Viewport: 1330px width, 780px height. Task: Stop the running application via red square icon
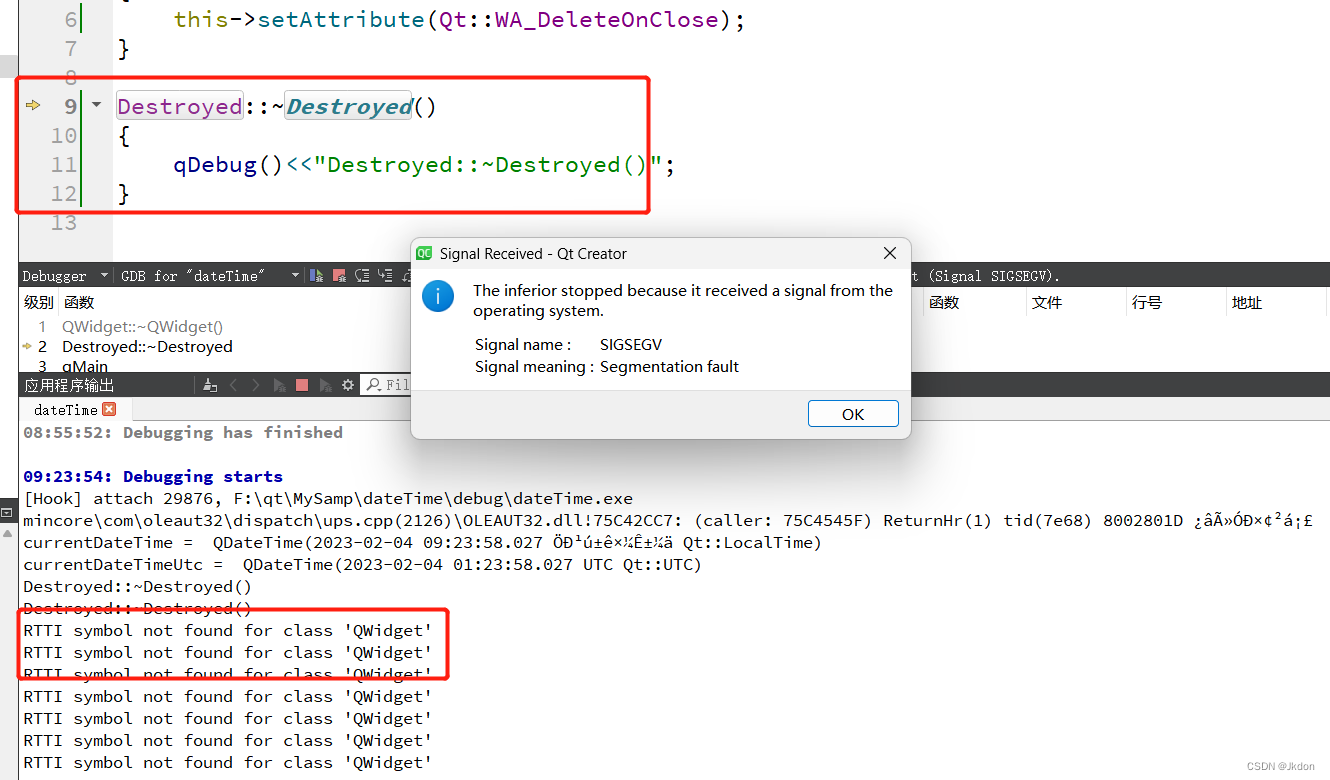302,384
